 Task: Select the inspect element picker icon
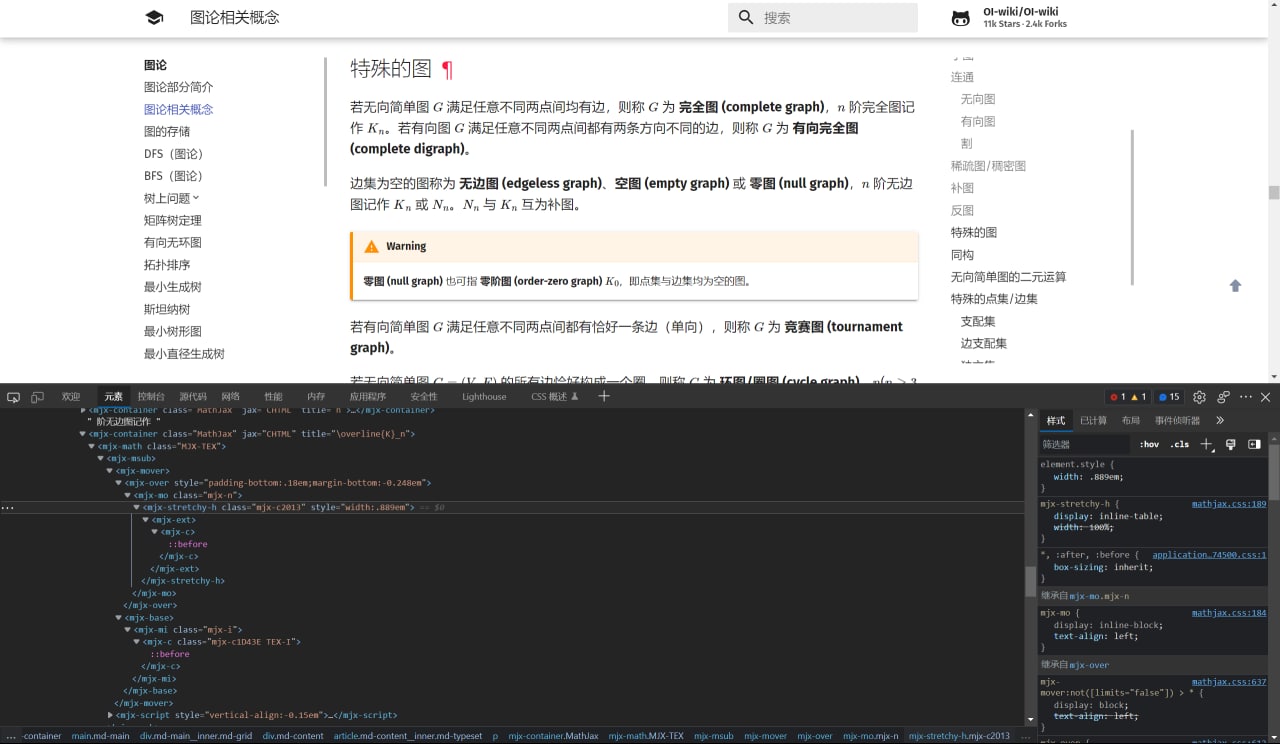(x=13, y=396)
